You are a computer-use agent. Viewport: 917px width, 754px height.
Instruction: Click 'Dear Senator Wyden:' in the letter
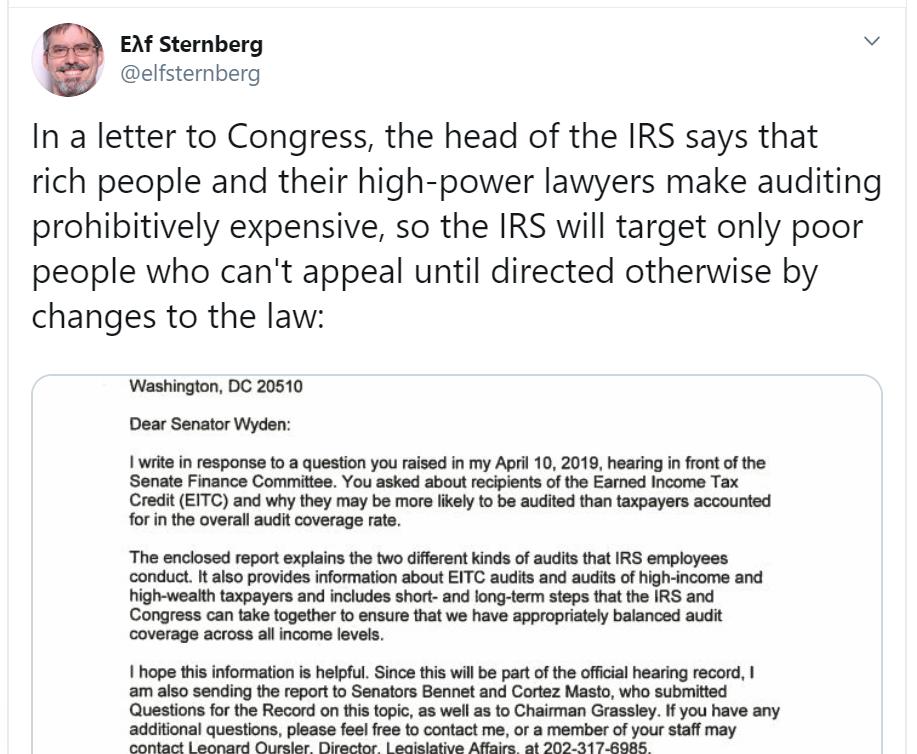(210, 424)
